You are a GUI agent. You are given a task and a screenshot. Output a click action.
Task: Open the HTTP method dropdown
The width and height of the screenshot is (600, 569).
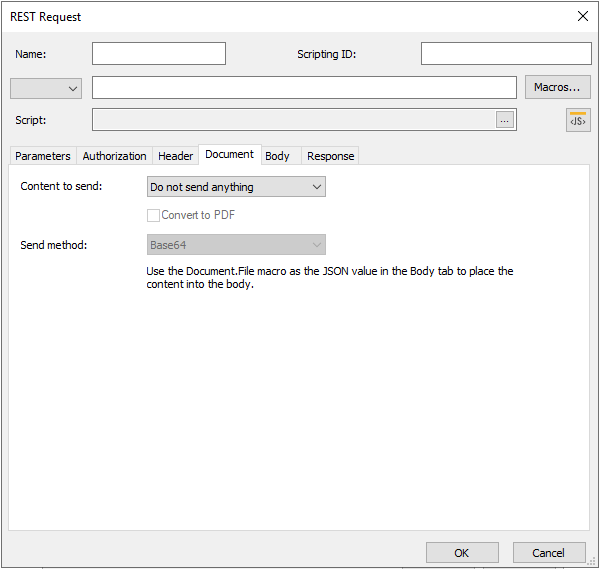coord(46,89)
